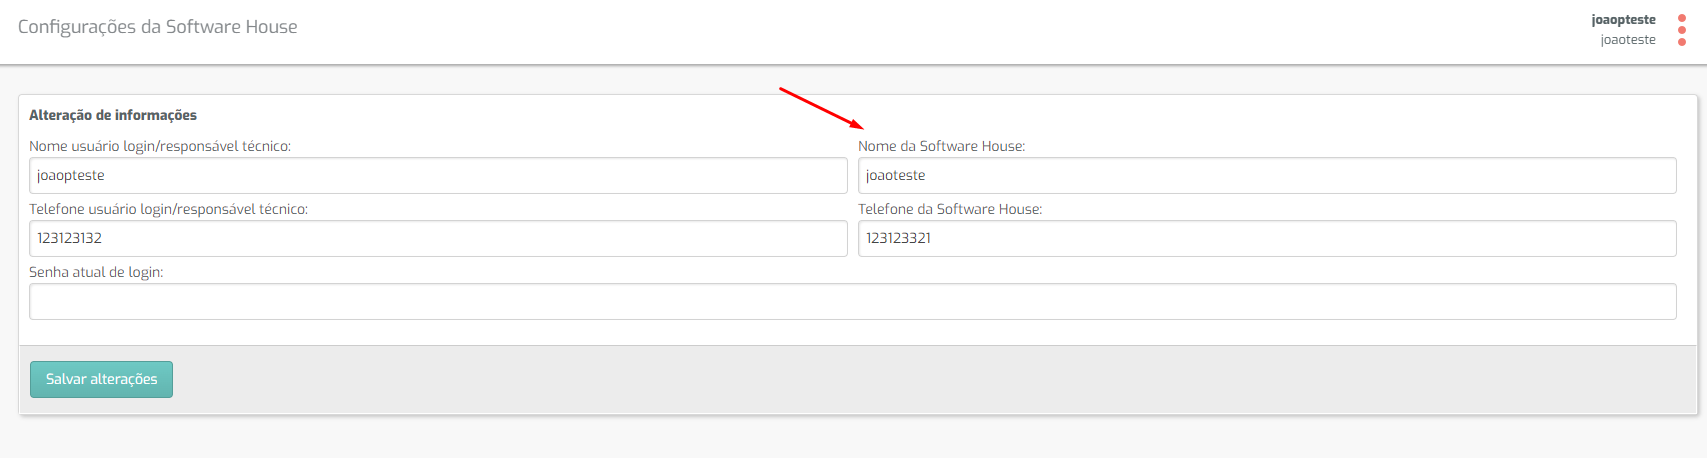Click the Telefone da Software House field
Image resolution: width=1707 pixels, height=458 pixels.
click(1267, 238)
